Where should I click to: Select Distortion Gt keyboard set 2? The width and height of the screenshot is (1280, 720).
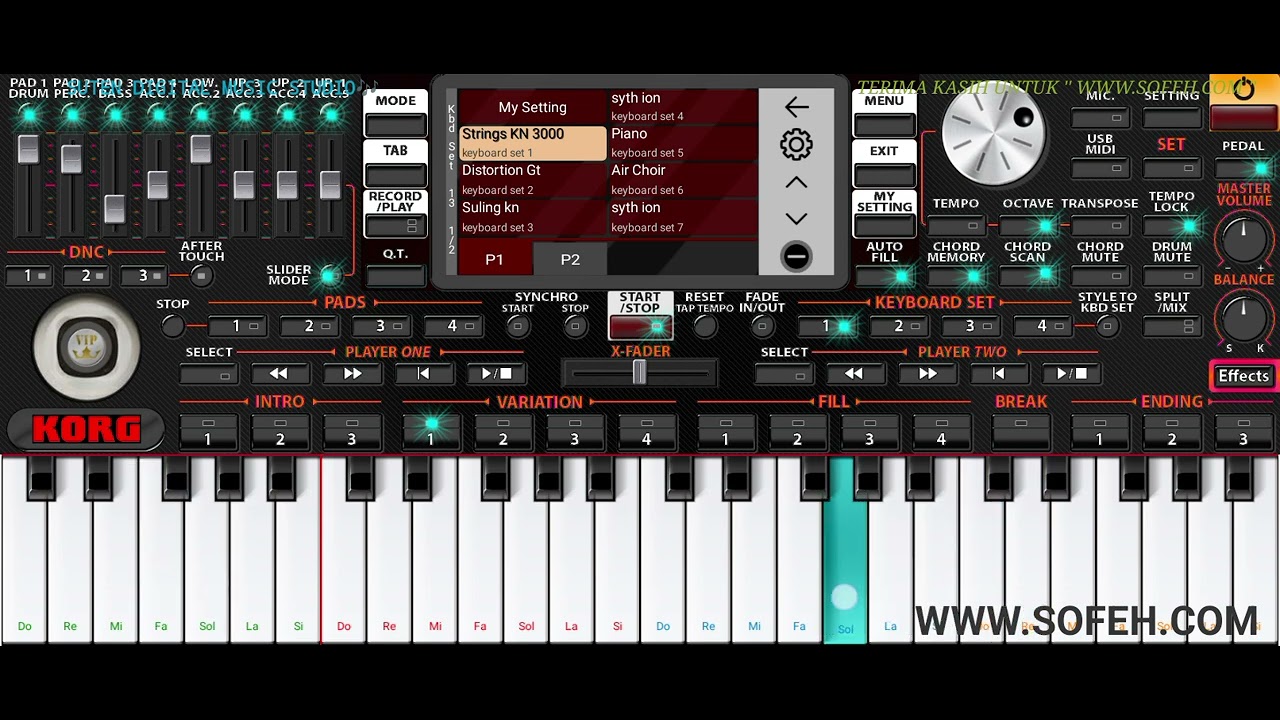point(532,180)
